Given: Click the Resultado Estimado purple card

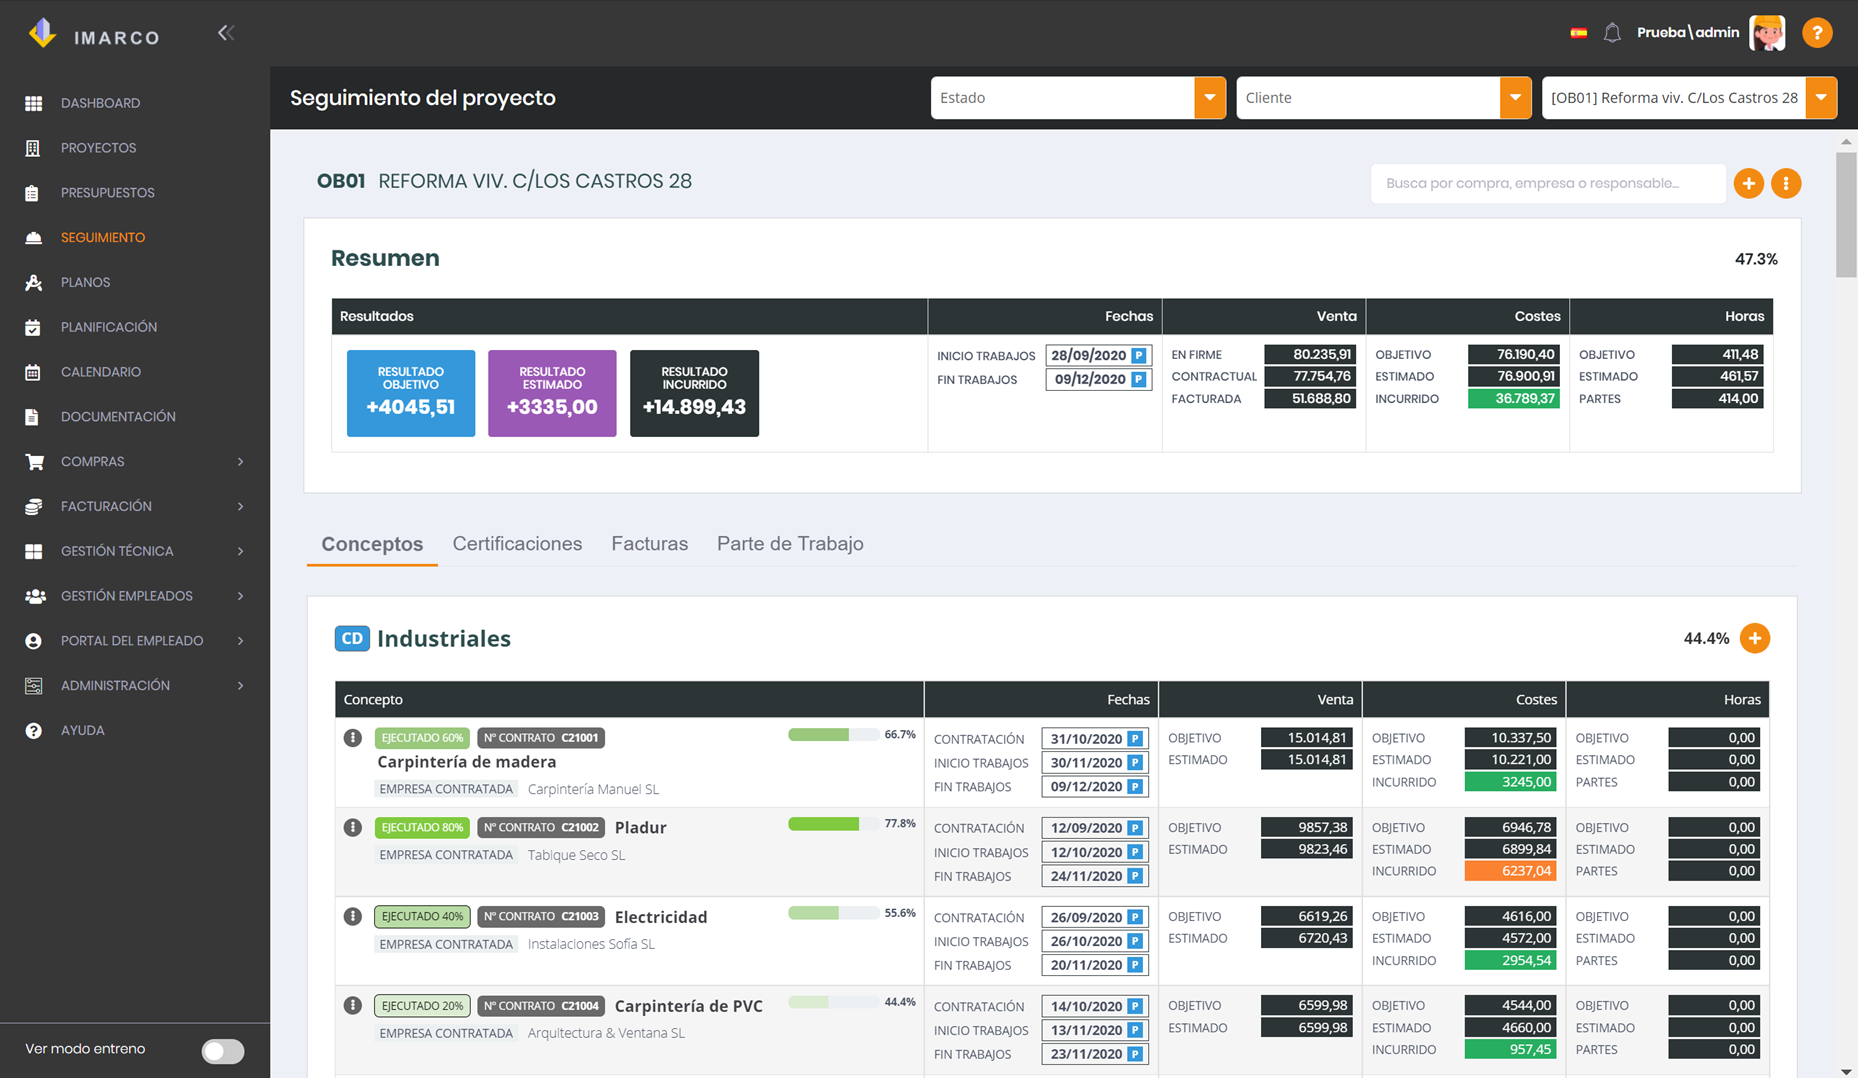Looking at the screenshot, I should click(552, 393).
